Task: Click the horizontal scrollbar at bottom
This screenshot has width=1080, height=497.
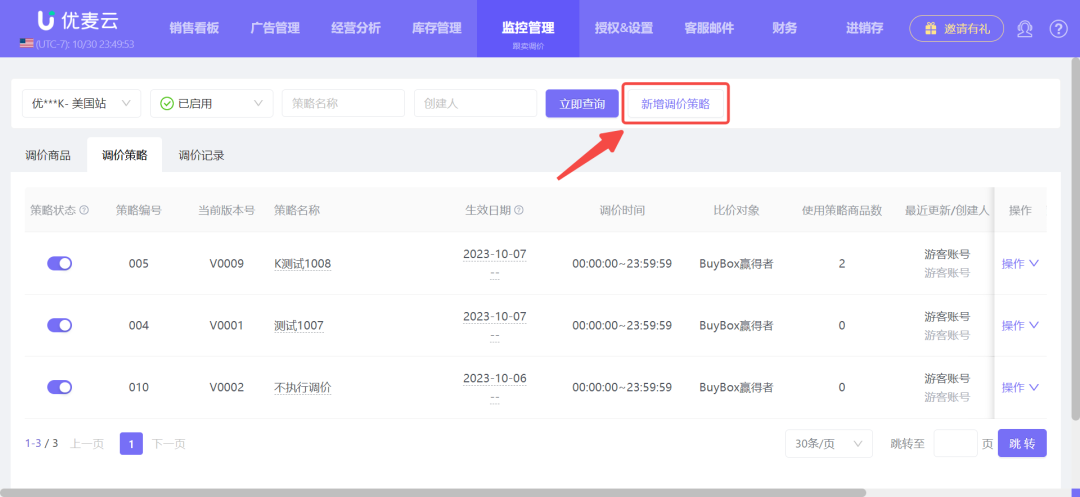Action: [x=434, y=492]
